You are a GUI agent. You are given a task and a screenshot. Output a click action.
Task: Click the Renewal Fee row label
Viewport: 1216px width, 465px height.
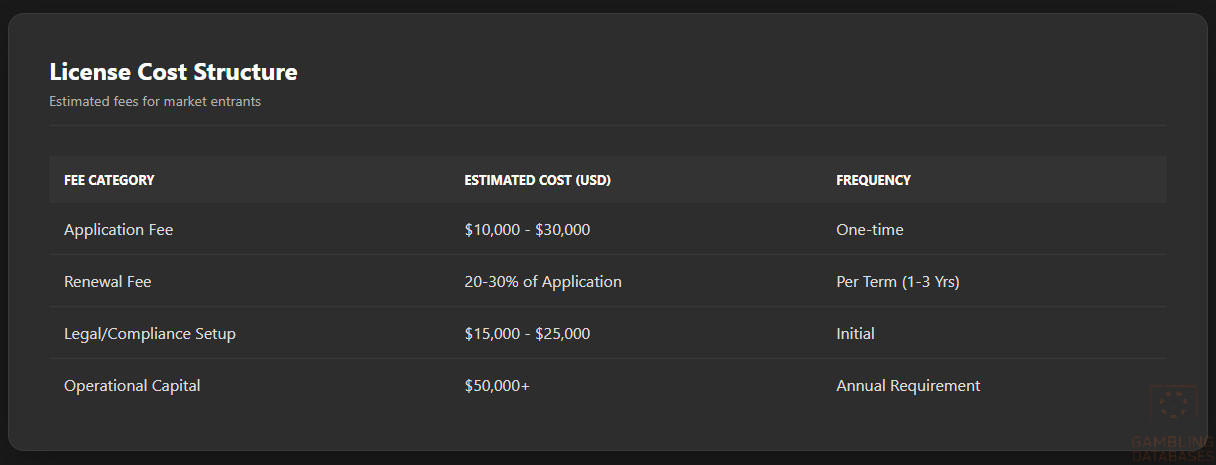tap(107, 282)
